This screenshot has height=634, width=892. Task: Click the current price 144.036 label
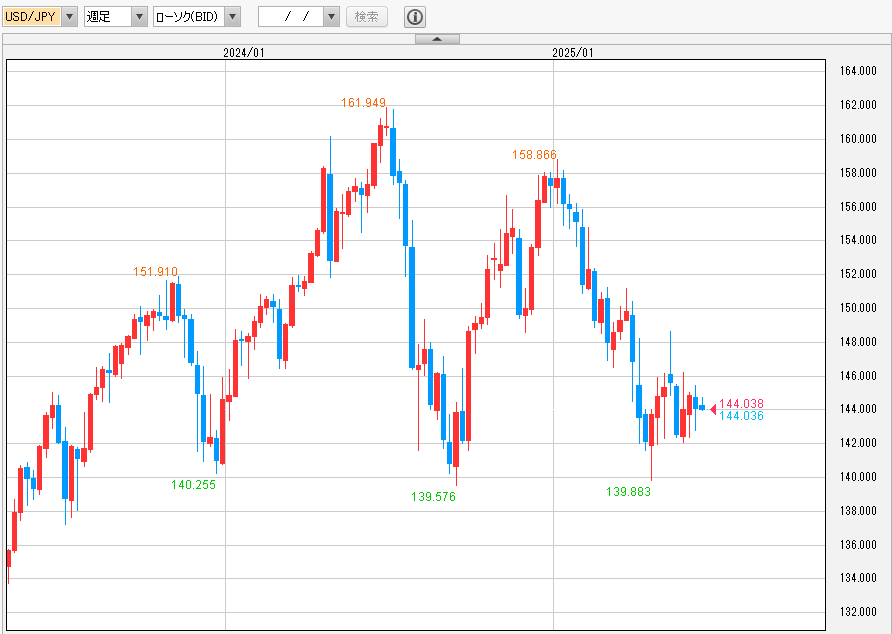(x=741, y=415)
